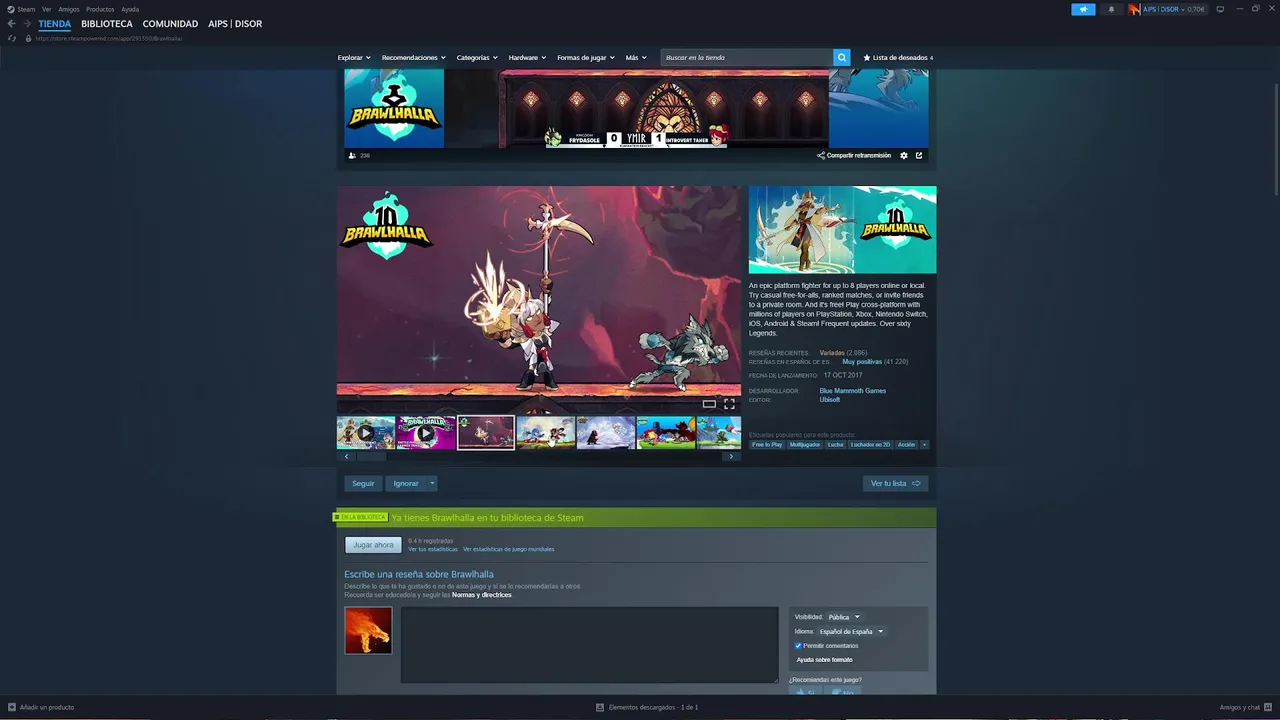The image size is (1280, 720).
Task: Go forward with the right arrow
Action: (27, 24)
